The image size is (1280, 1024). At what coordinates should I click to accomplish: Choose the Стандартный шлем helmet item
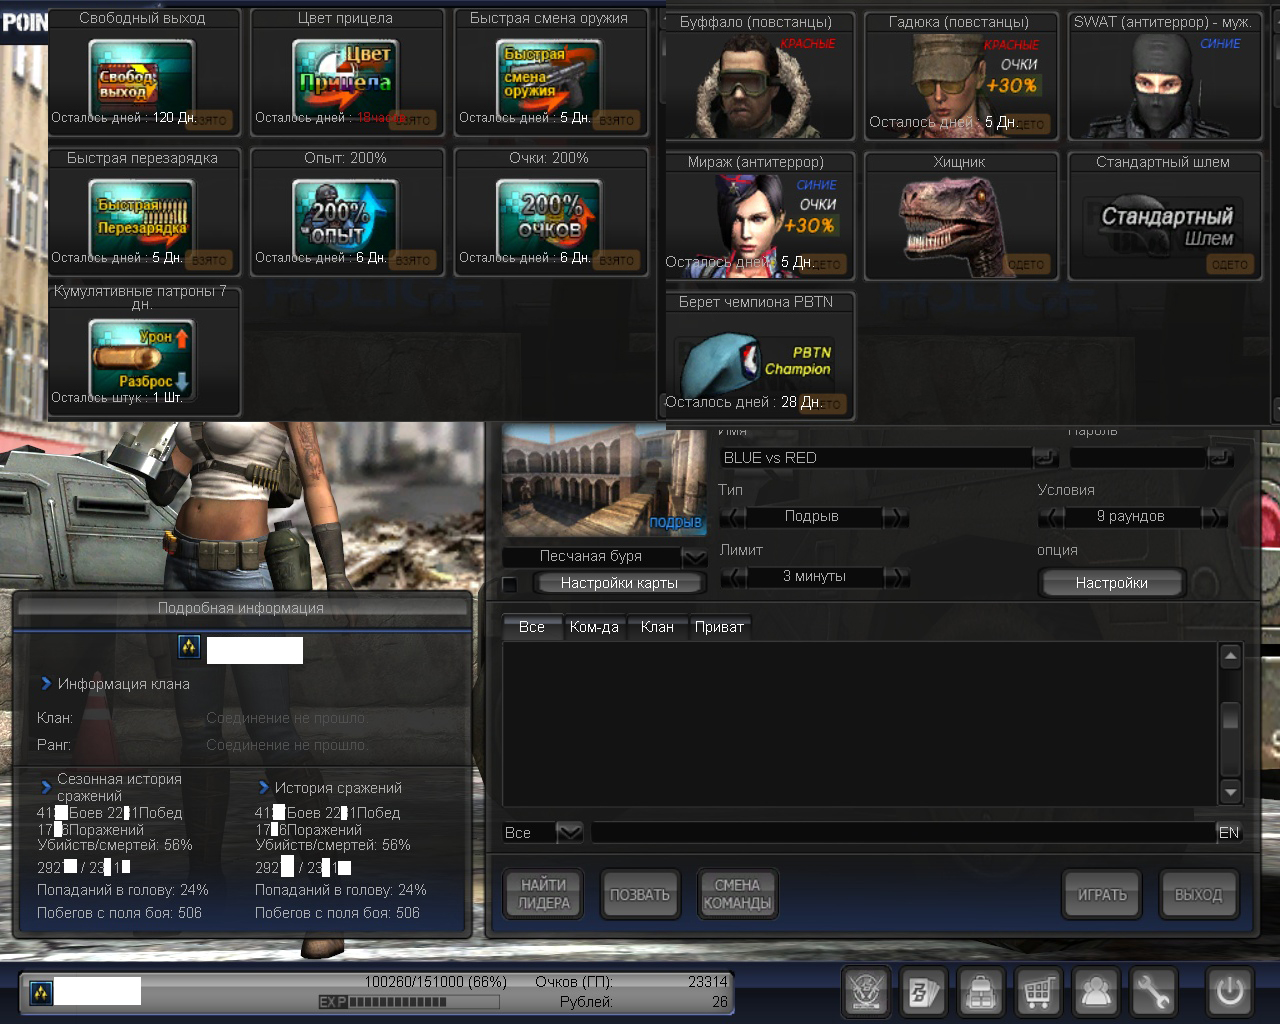[1163, 216]
